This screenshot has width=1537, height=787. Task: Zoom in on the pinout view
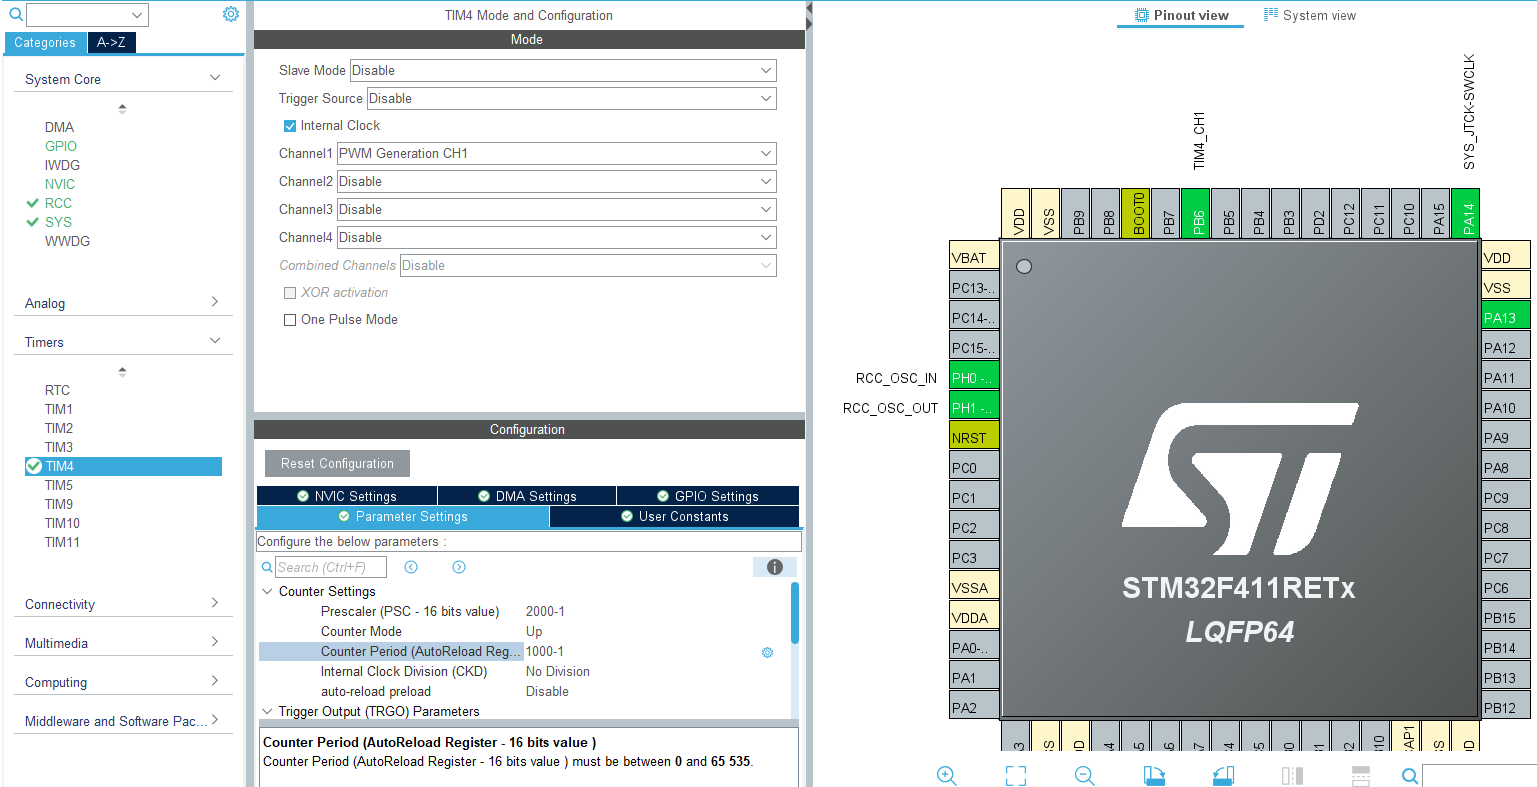(947, 775)
